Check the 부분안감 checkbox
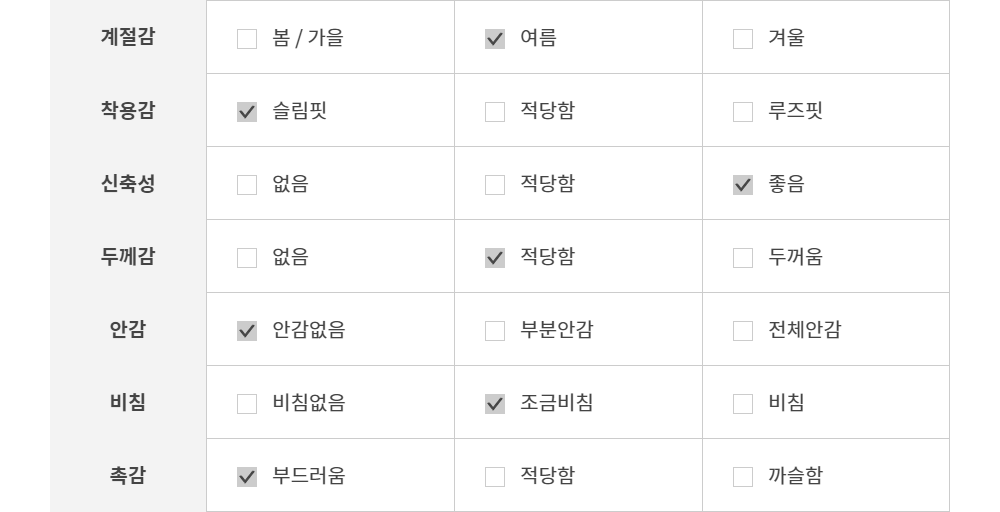The image size is (1000, 512). pos(495,332)
